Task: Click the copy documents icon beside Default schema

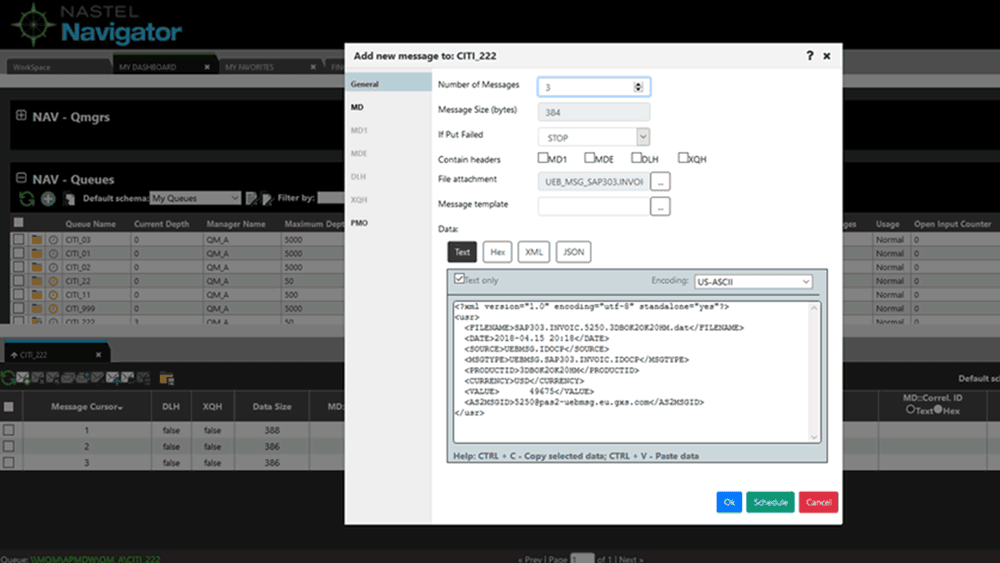Action: coord(70,199)
